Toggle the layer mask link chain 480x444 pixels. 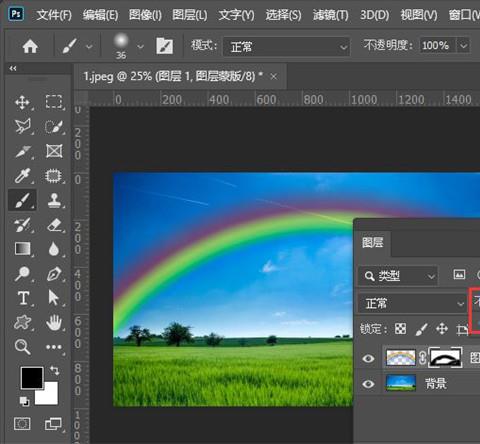tap(422, 358)
